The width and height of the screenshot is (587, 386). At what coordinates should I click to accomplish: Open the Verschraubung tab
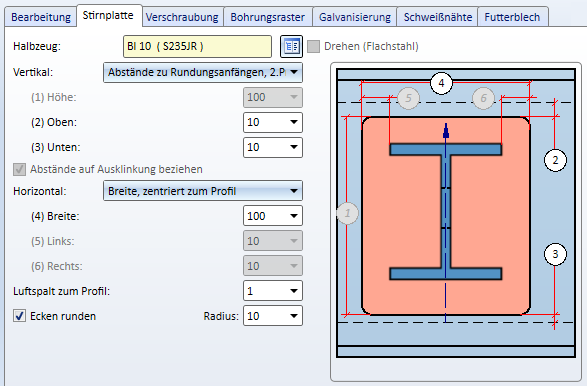pos(182,17)
